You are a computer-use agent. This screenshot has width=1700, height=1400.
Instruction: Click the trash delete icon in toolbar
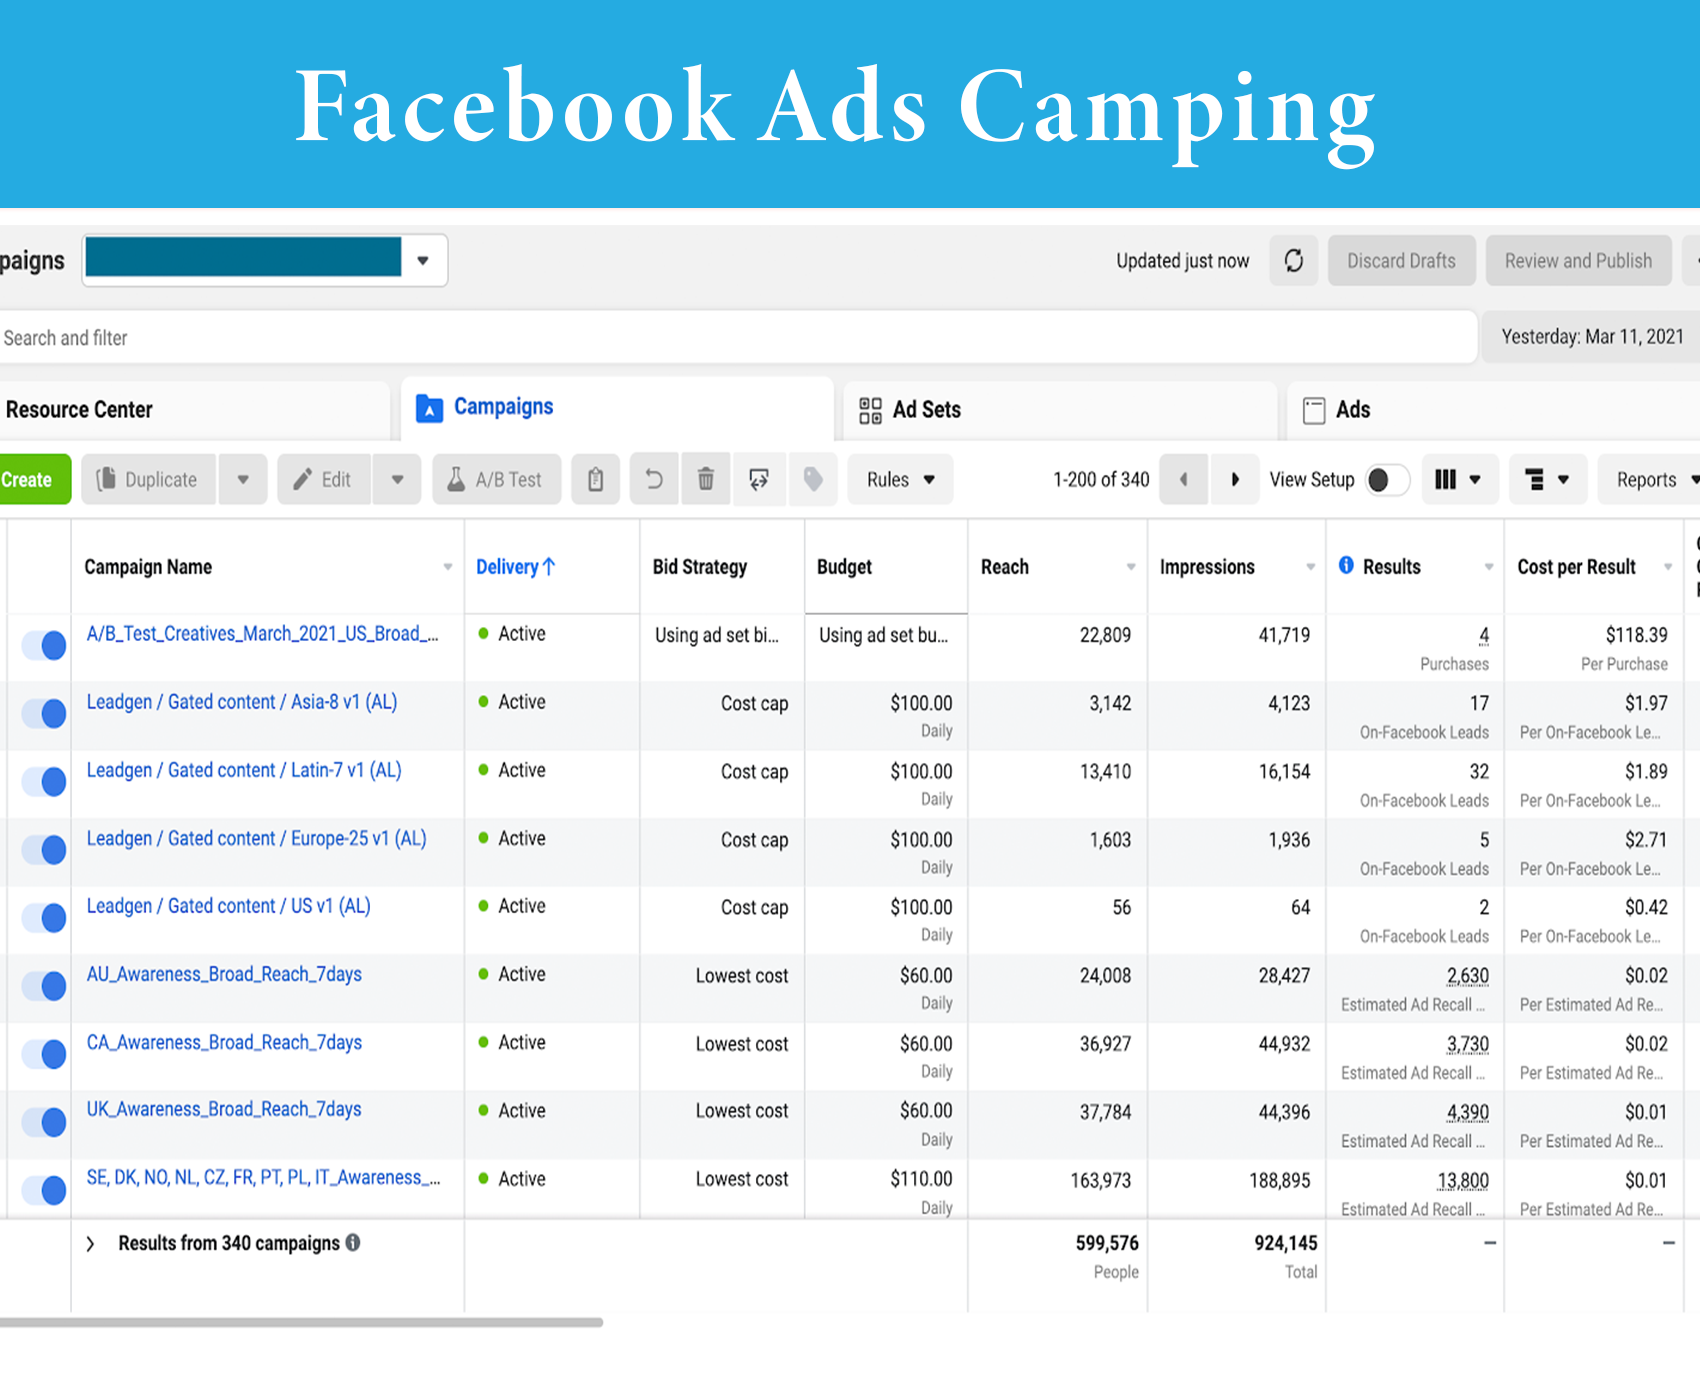point(705,479)
